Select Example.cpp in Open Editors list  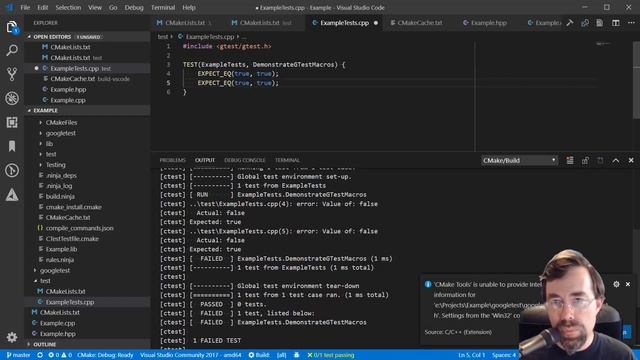(x=68, y=100)
